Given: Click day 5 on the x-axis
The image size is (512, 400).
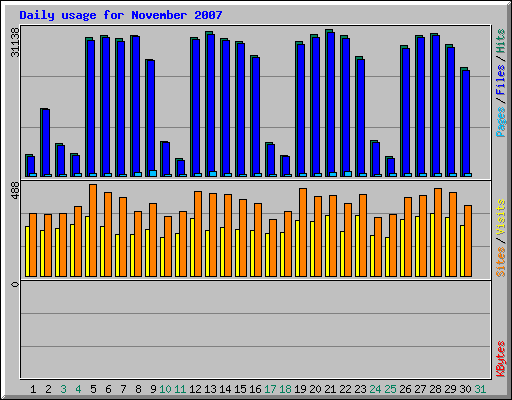Looking at the screenshot, I should pyautogui.click(x=93, y=389).
